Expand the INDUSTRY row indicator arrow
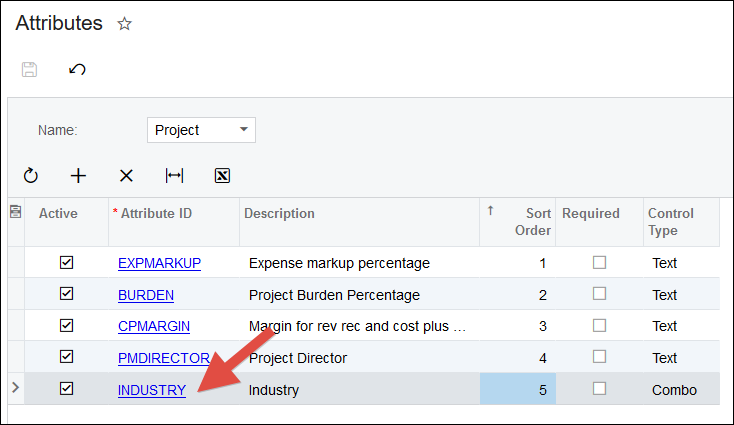Image resolution: width=734 pixels, height=425 pixels. 14,387
